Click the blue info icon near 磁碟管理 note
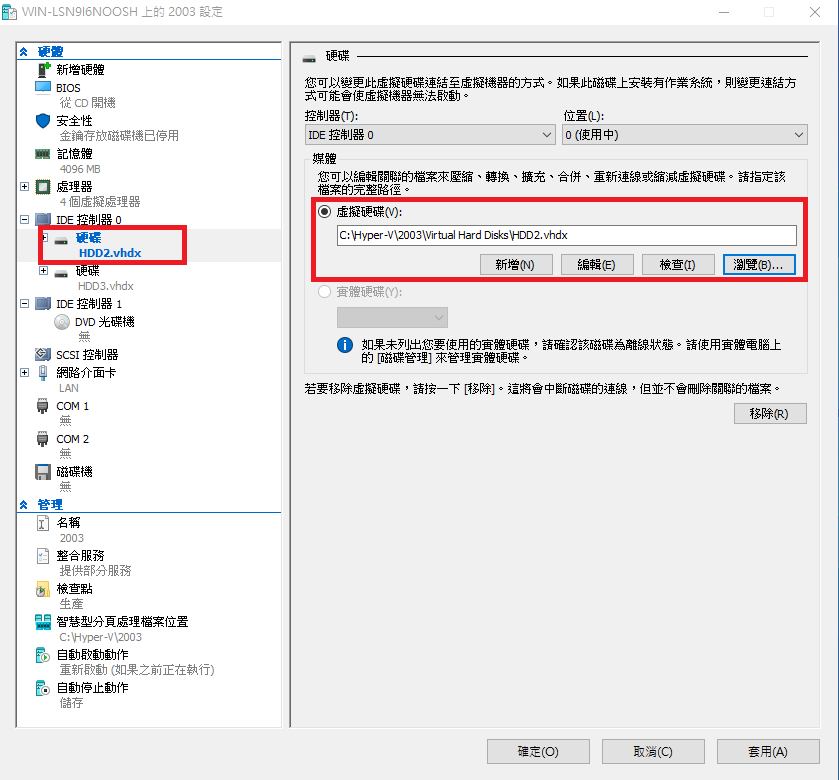Image resolution: width=839 pixels, height=780 pixels. coord(345,345)
